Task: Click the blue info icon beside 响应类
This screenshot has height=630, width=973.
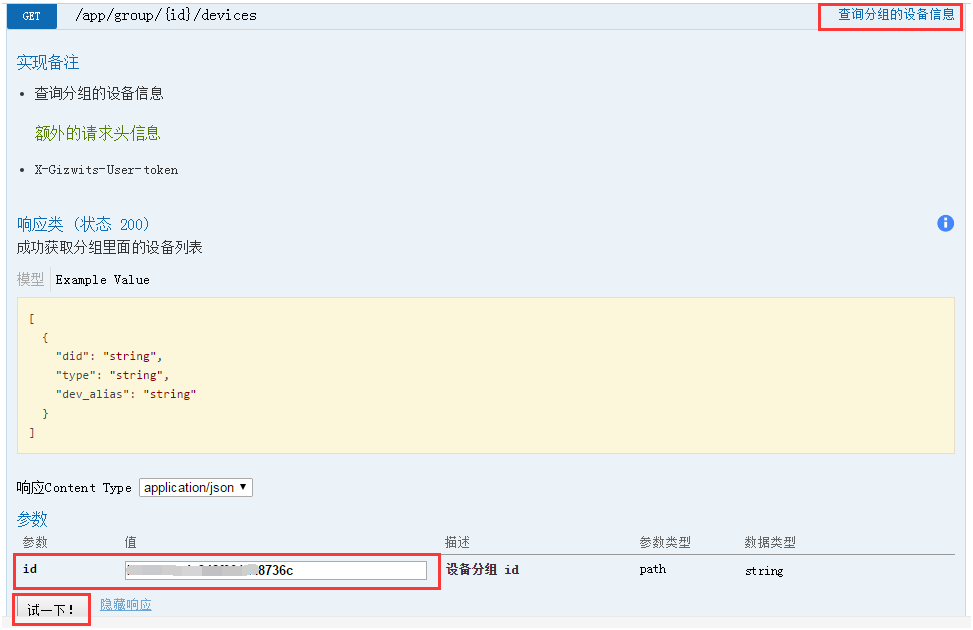Action: [x=945, y=223]
